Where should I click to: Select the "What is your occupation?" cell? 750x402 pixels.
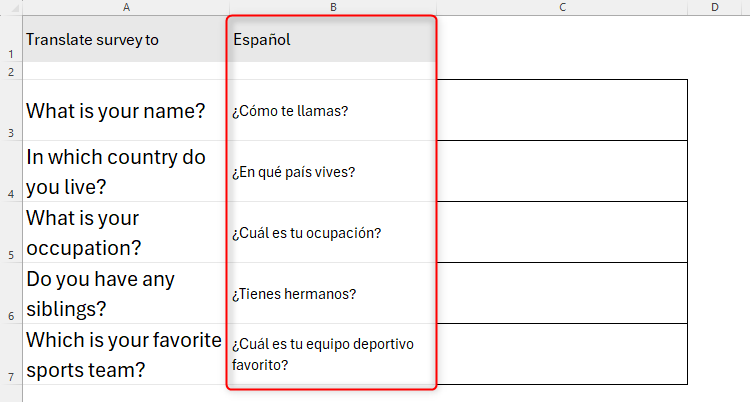click(x=125, y=233)
